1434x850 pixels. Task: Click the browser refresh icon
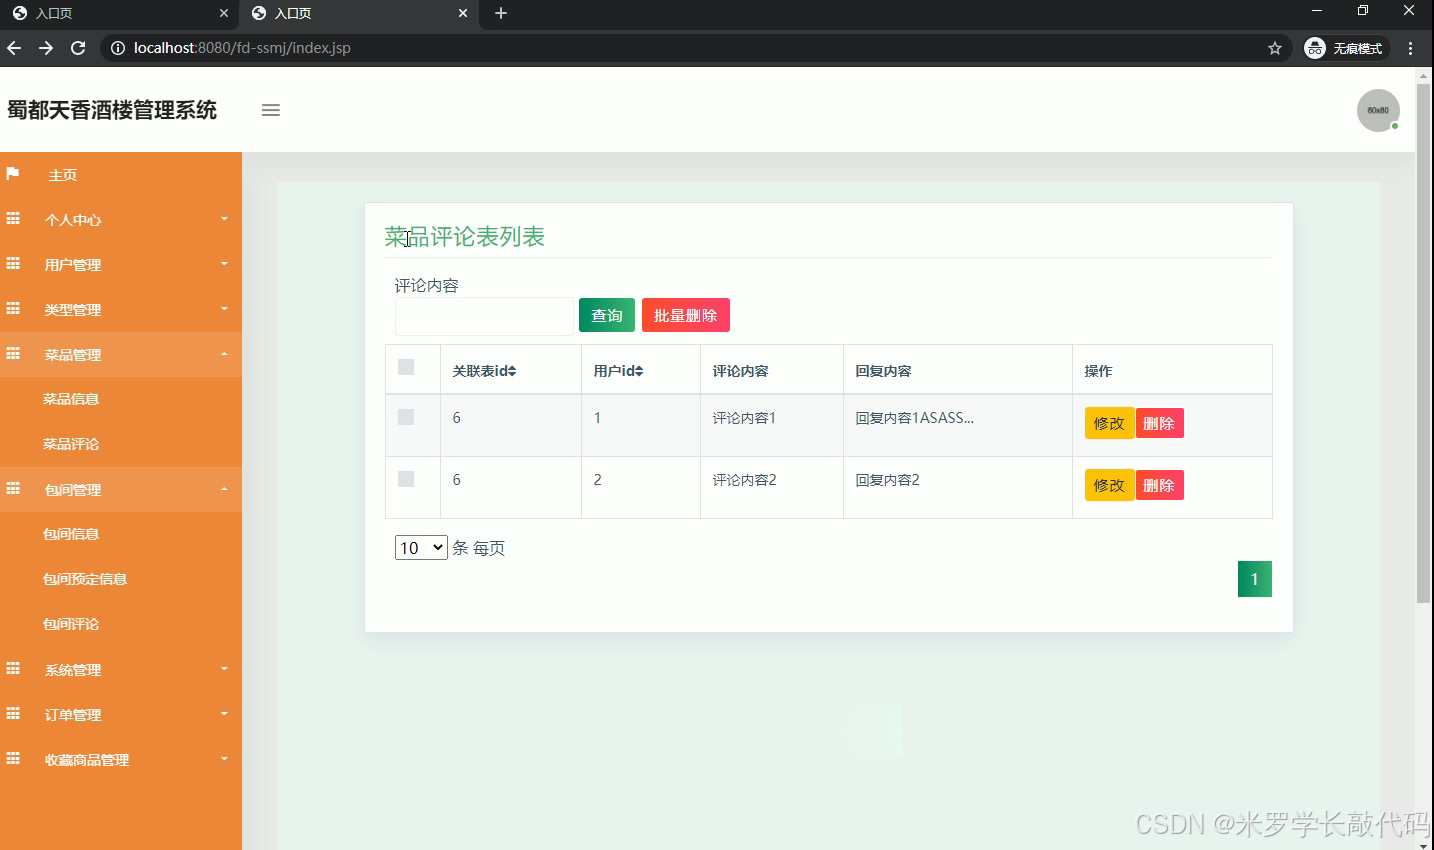(x=78, y=47)
